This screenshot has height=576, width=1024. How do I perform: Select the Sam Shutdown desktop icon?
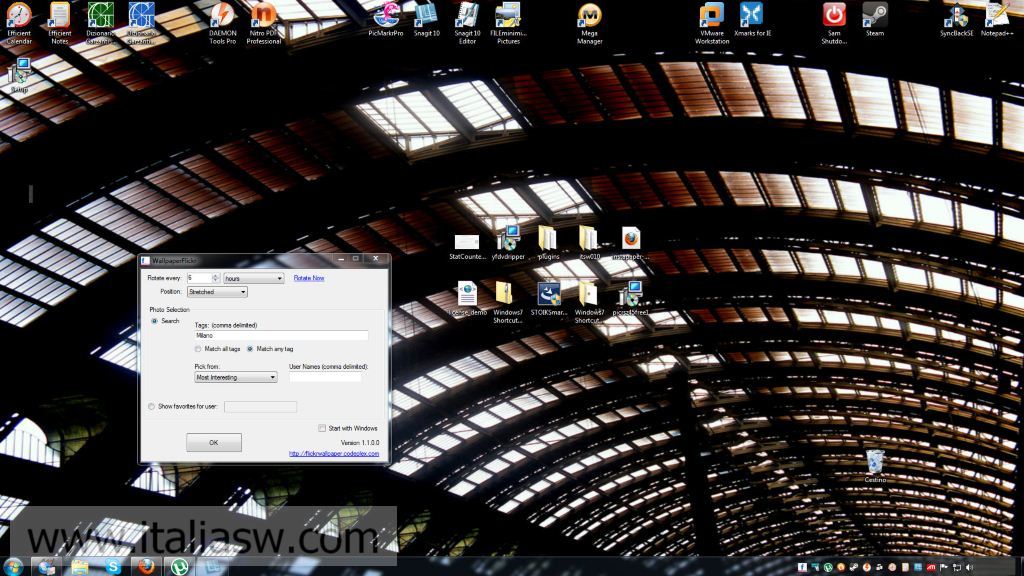tap(834, 23)
